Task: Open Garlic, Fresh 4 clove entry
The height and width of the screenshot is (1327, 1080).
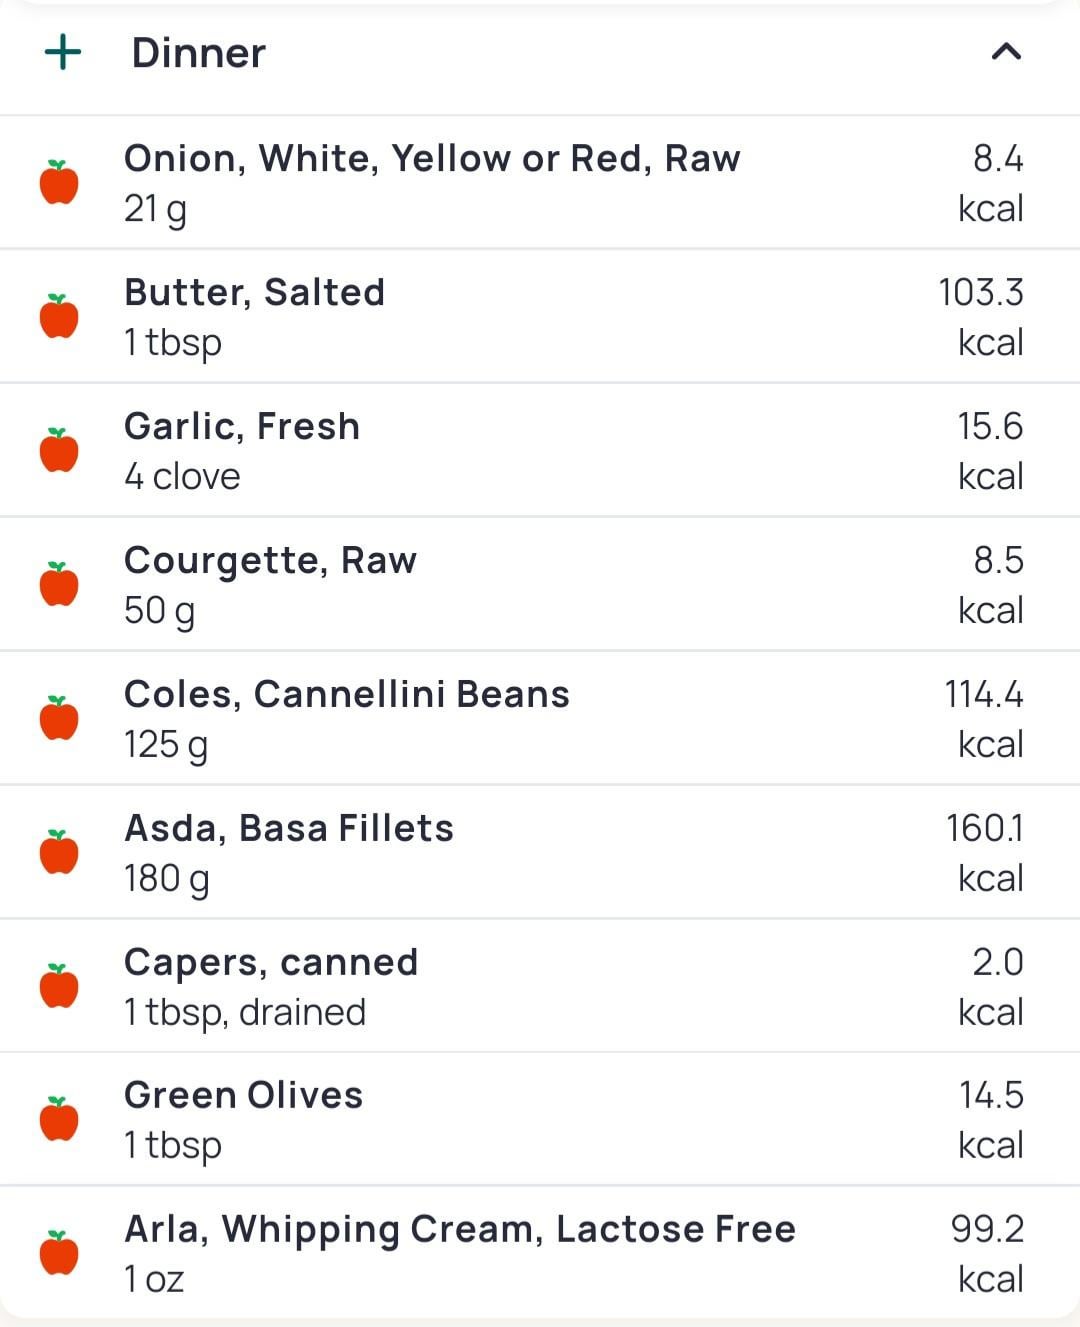Action: 540,450
